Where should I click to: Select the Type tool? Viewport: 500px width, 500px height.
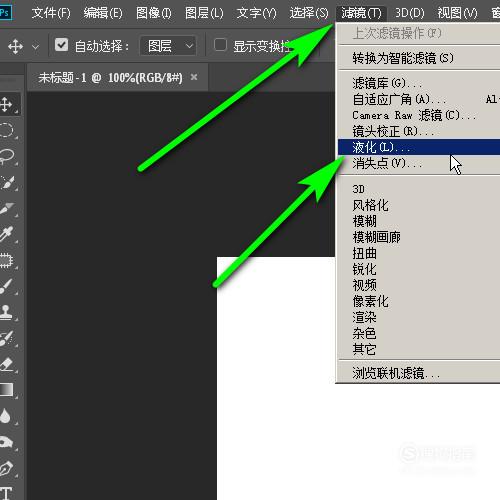pyautogui.click(x=6, y=493)
